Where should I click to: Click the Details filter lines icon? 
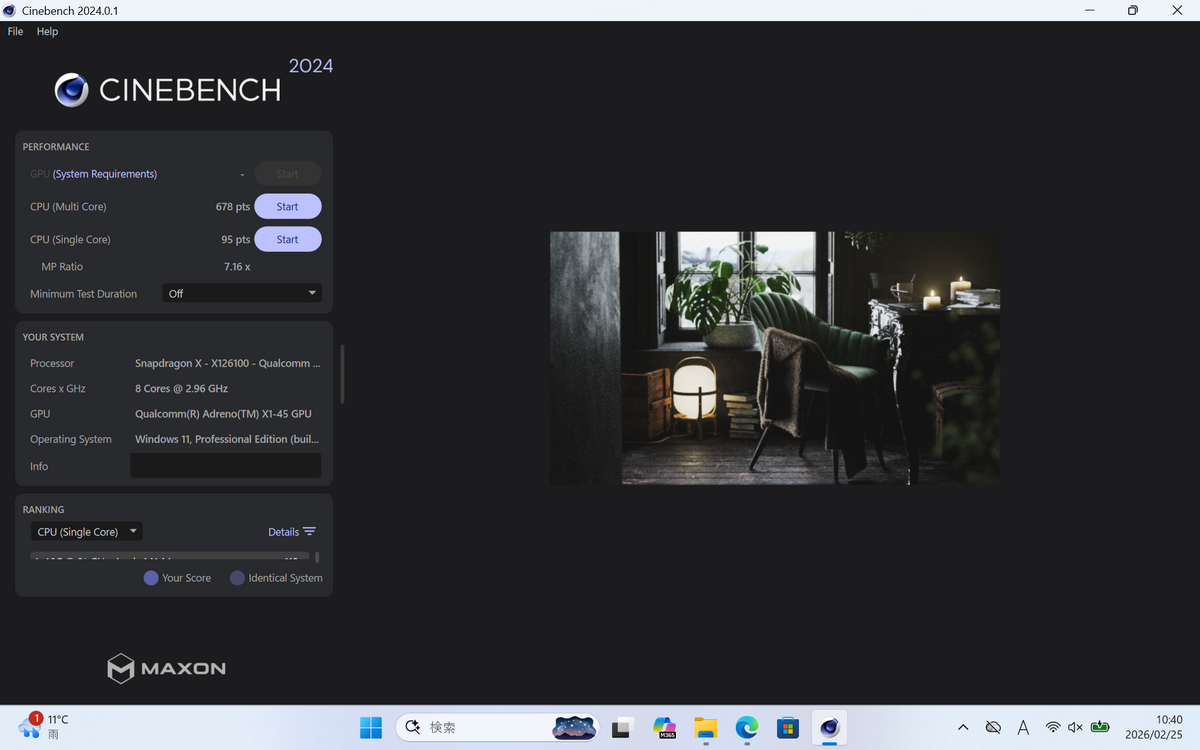[309, 532]
